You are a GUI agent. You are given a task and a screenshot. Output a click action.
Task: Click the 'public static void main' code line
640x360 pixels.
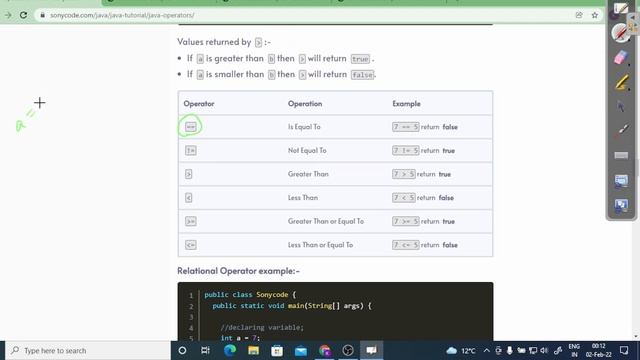[x=292, y=306]
